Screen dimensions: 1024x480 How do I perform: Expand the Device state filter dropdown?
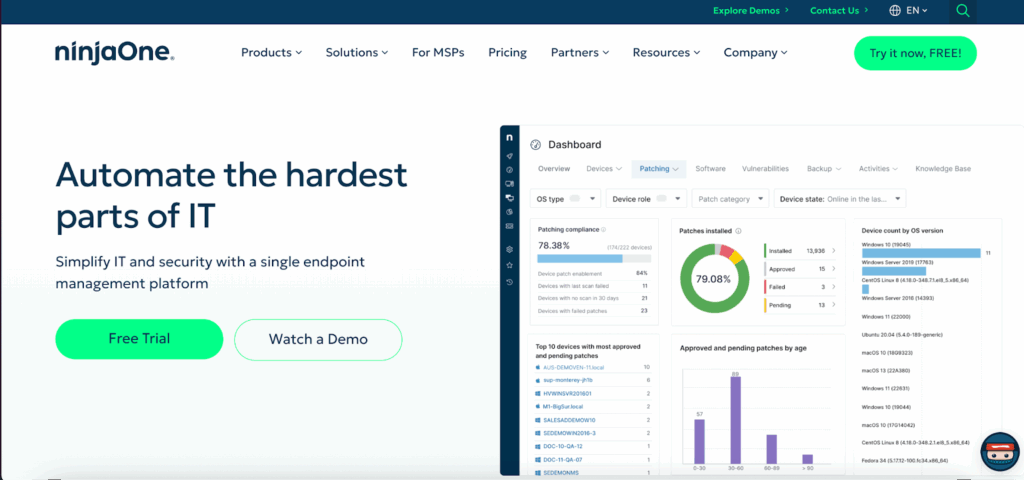pyautogui.click(x=841, y=199)
